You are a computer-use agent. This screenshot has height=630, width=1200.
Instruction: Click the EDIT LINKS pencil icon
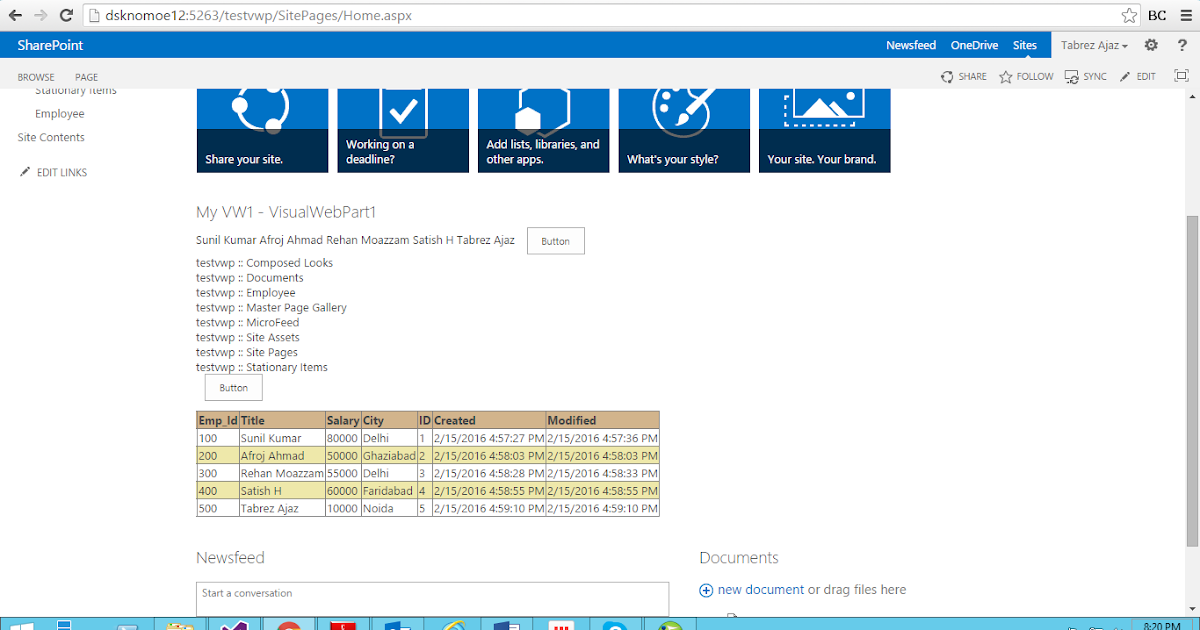25,171
